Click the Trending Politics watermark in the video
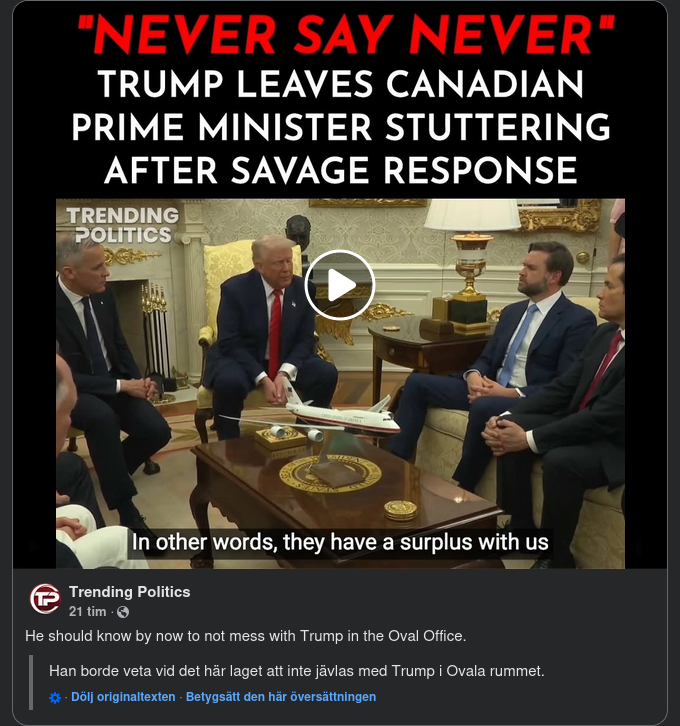This screenshot has height=726, width=680. pyautogui.click(x=123, y=225)
